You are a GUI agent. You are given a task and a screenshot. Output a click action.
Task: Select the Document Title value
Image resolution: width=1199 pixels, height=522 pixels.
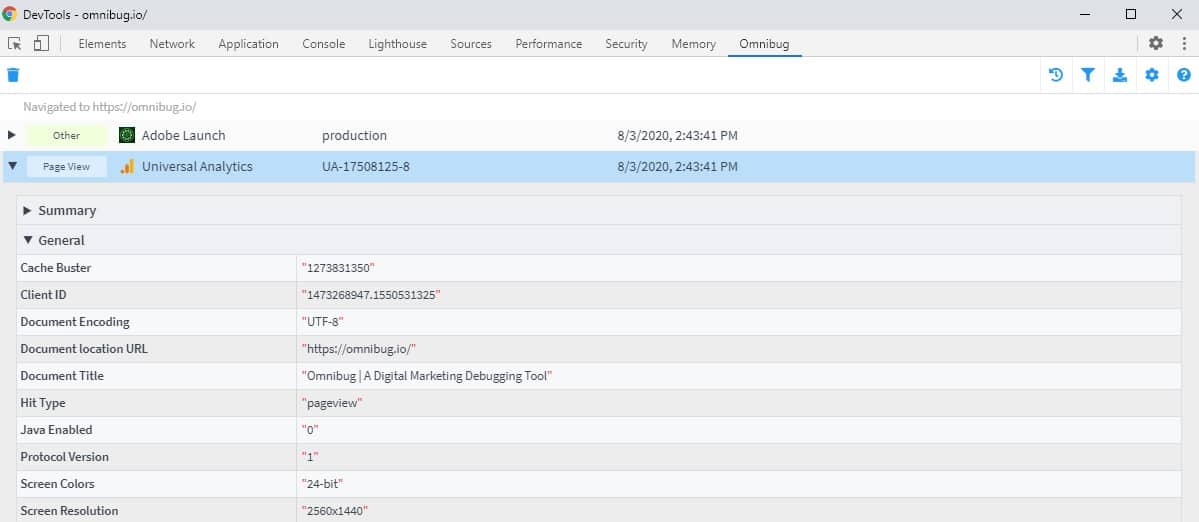tap(427, 376)
